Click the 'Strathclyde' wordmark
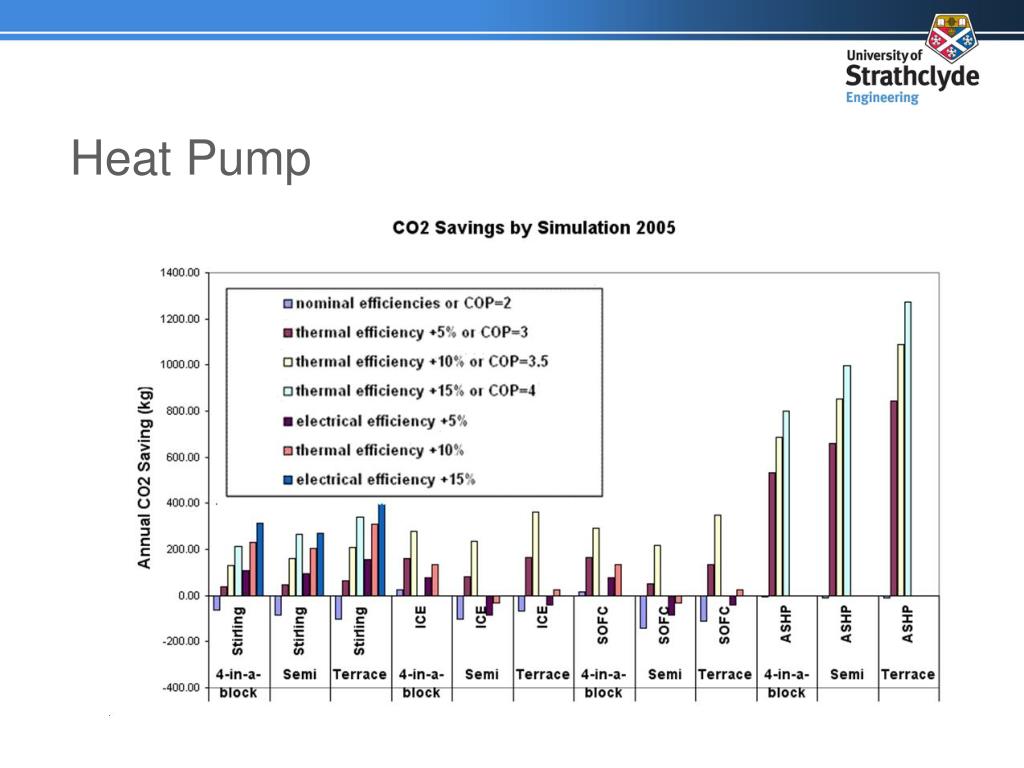Image resolution: width=1024 pixels, height=768 pixels. pyautogui.click(x=912, y=76)
